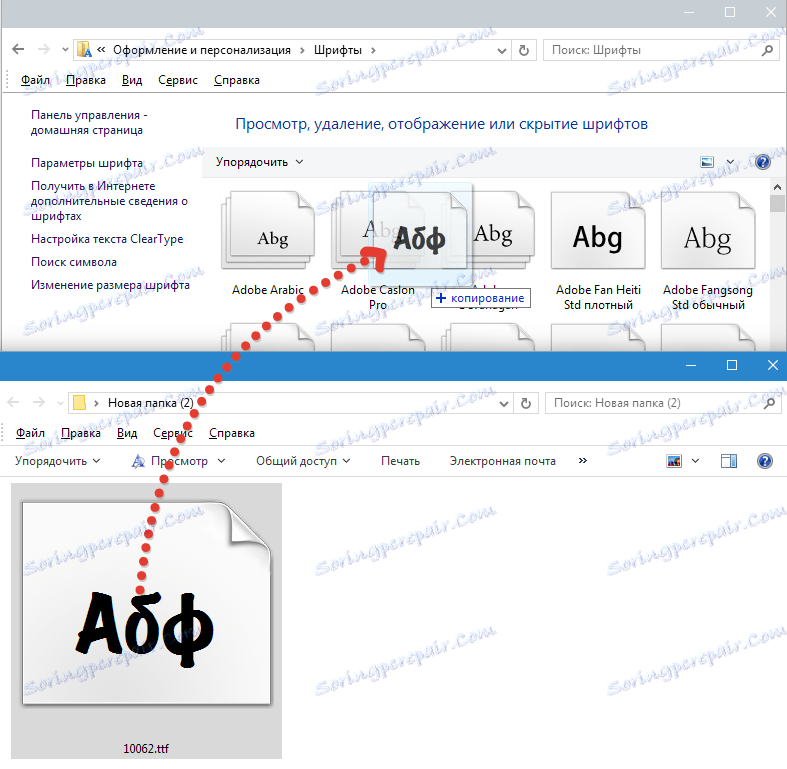
Task: Refresh the Fonts window
Action: (523, 50)
